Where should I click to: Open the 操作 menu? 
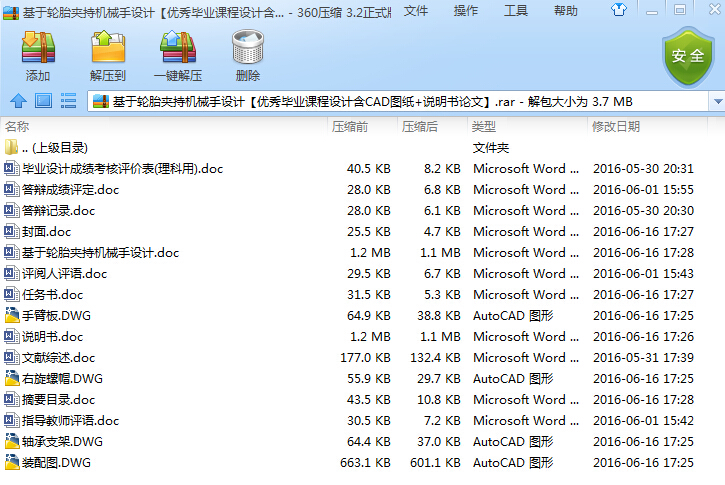[x=466, y=11]
